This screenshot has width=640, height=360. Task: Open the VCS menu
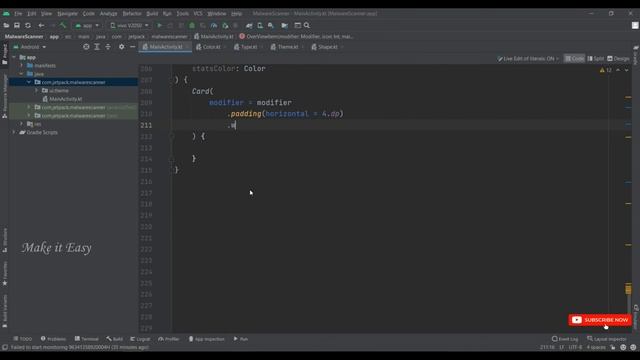(198, 13)
